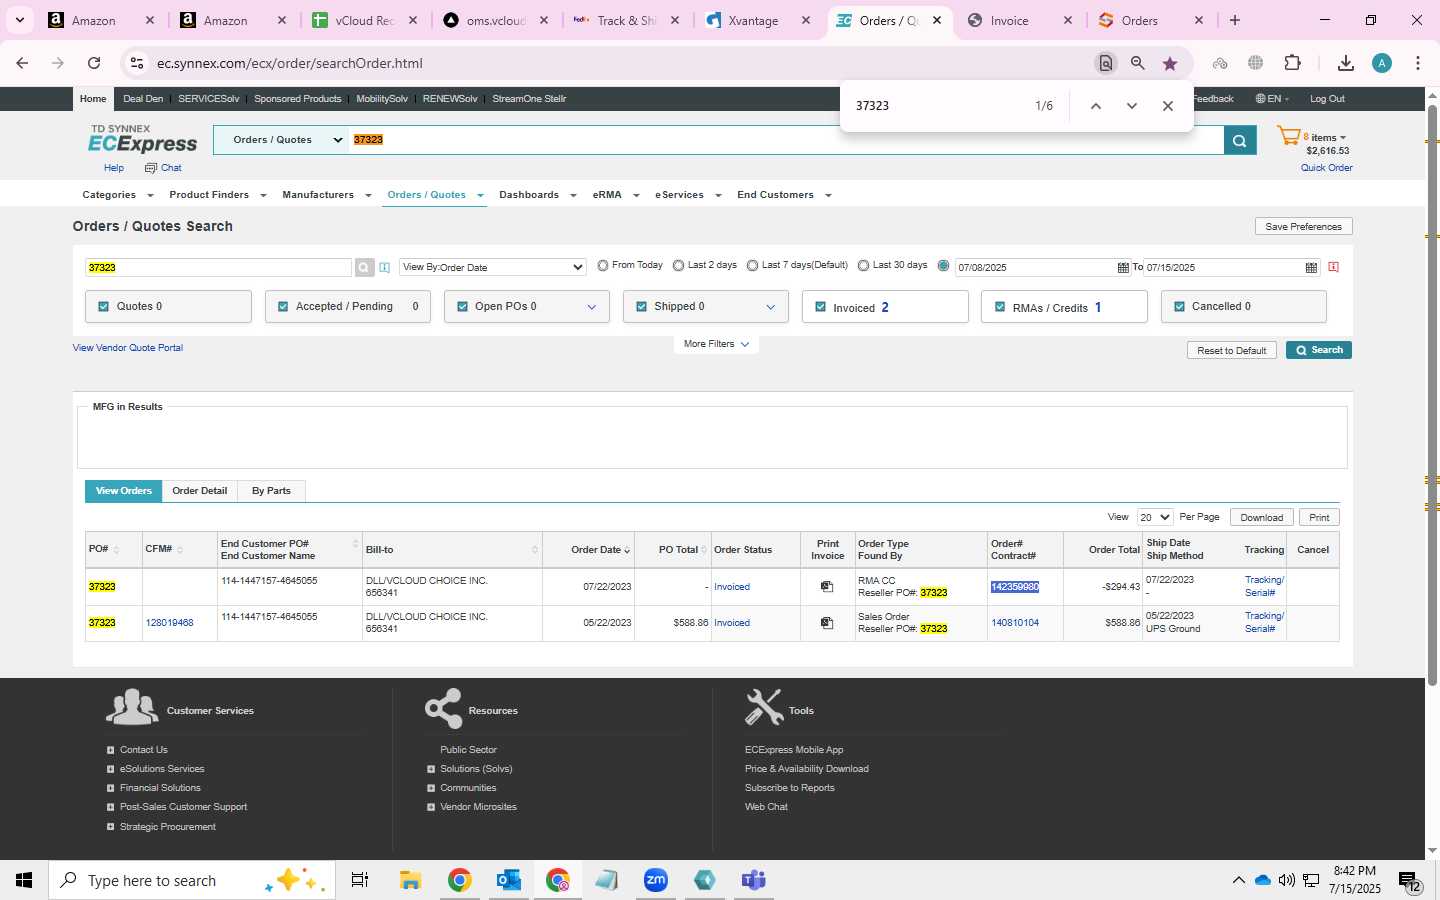Image resolution: width=1440 pixels, height=900 pixels.
Task: Switch to the By Parts tab
Action: tap(271, 491)
